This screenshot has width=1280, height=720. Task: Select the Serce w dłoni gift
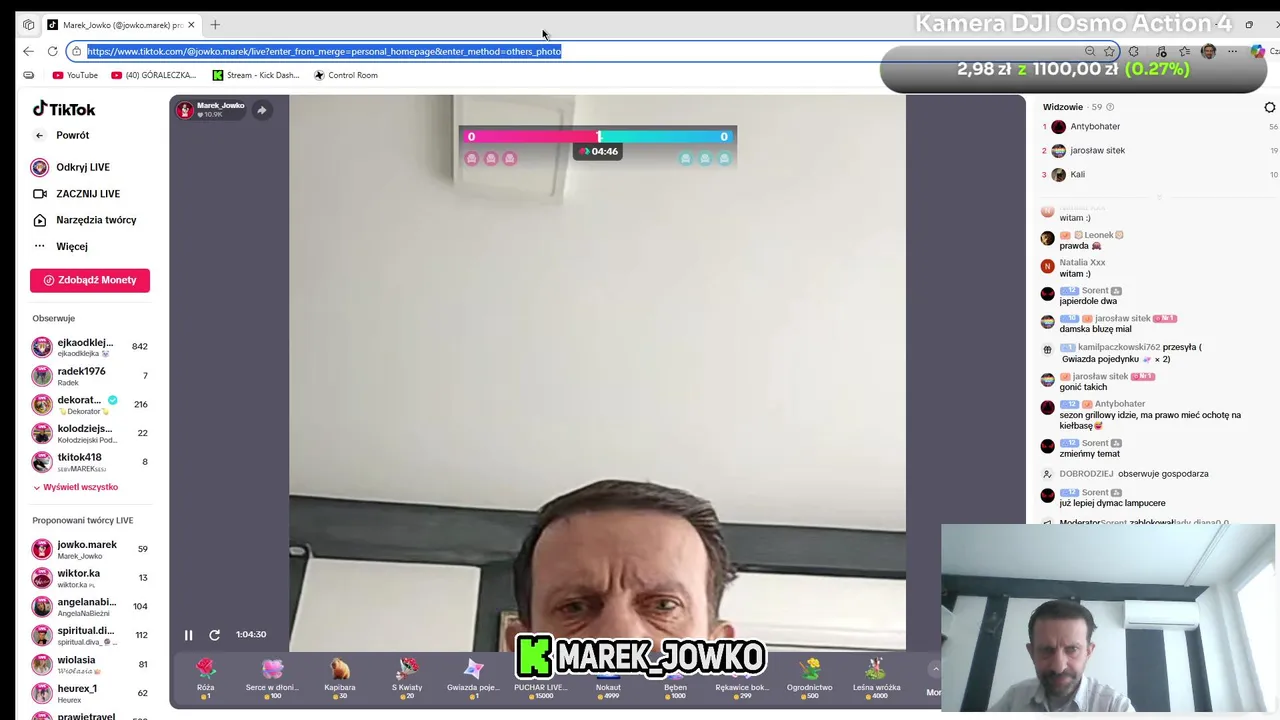pyautogui.click(x=271, y=676)
